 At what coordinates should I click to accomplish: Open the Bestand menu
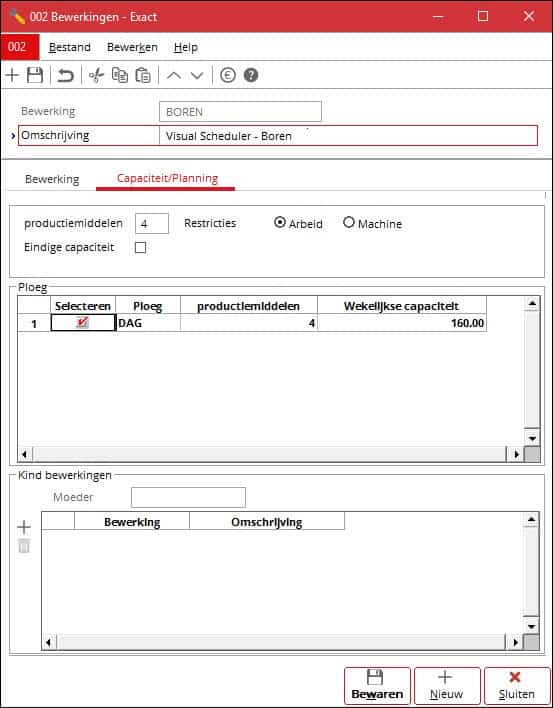pyautogui.click(x=70, y=47)
